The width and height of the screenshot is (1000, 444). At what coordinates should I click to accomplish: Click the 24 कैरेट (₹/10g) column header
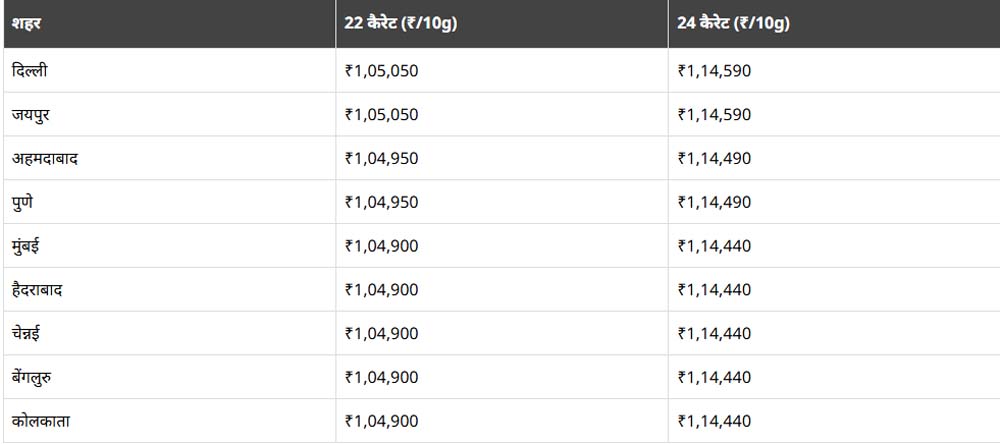tap(733, 24)
